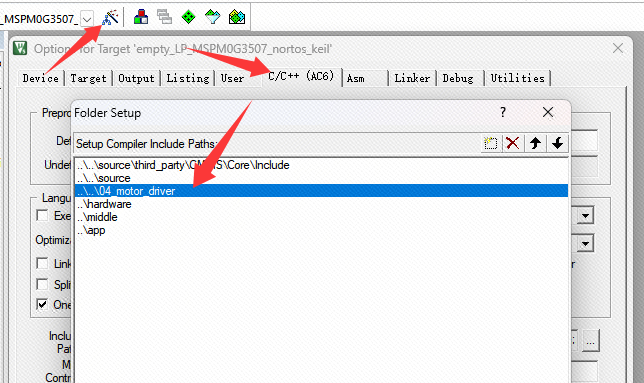Click the Folder Setup help question mark

pyautogui.click(x=503, y=112)
